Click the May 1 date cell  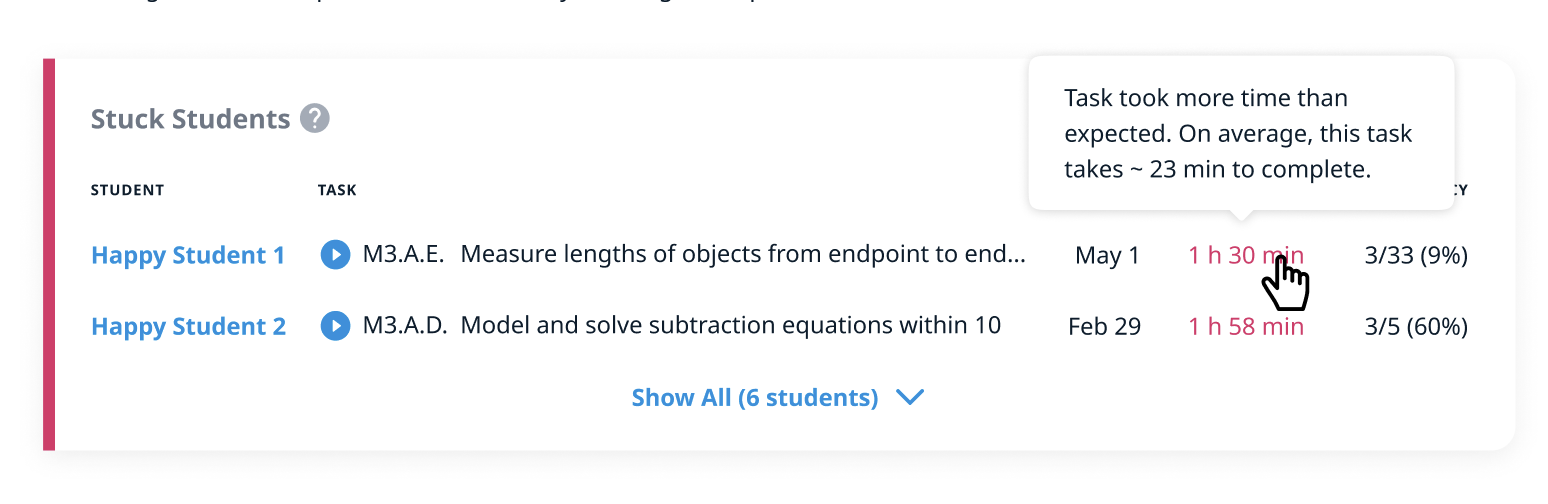tap(1107, 256)
